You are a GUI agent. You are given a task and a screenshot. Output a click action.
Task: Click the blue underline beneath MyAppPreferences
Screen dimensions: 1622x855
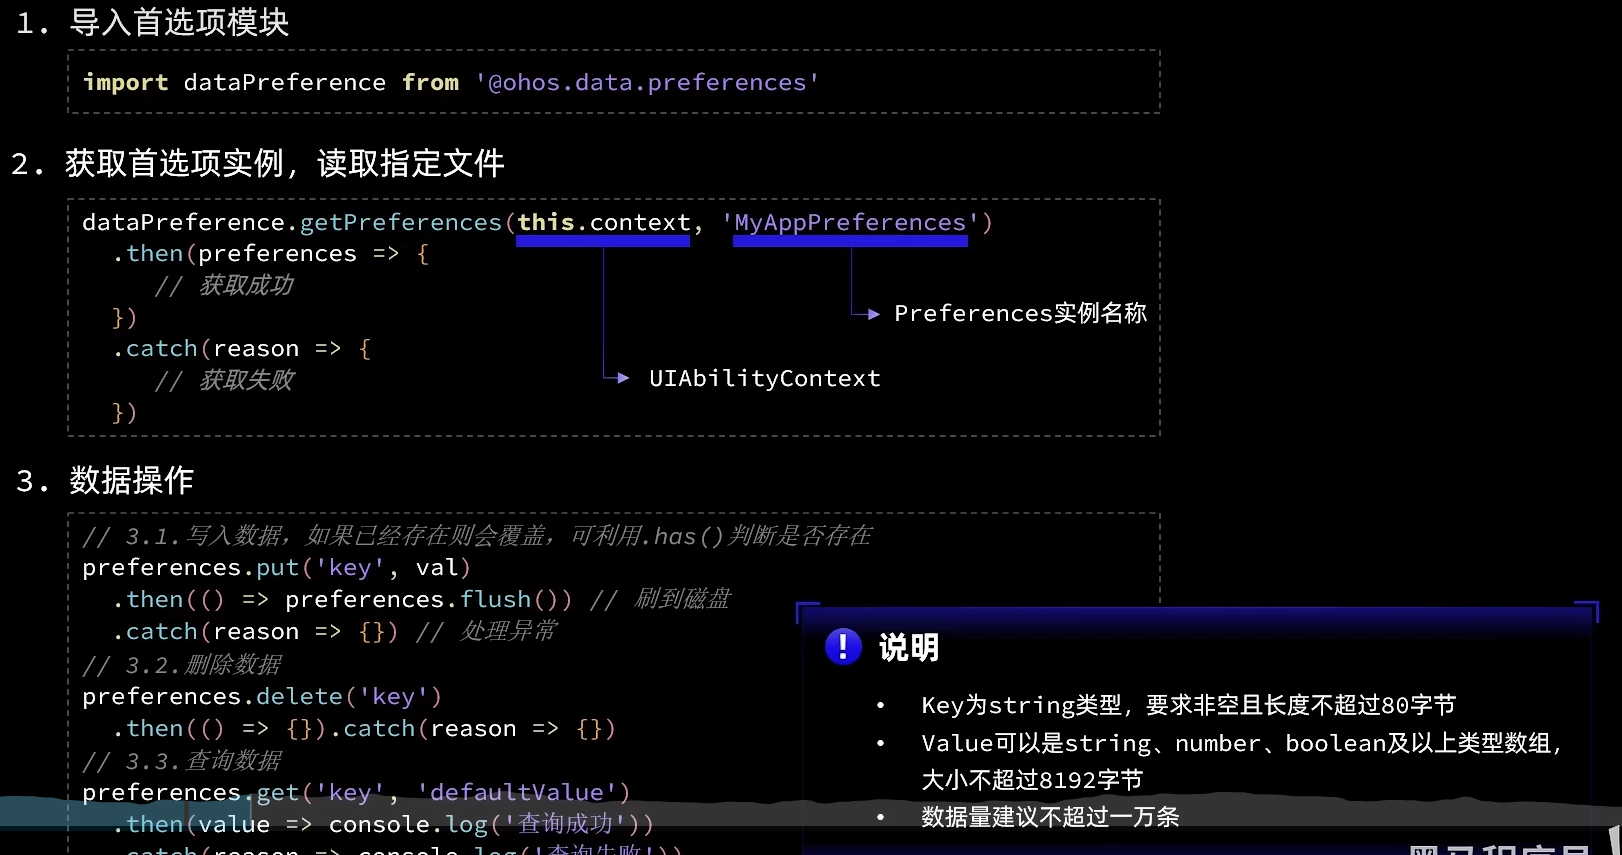pyautogui.click(x=850, y=241)
